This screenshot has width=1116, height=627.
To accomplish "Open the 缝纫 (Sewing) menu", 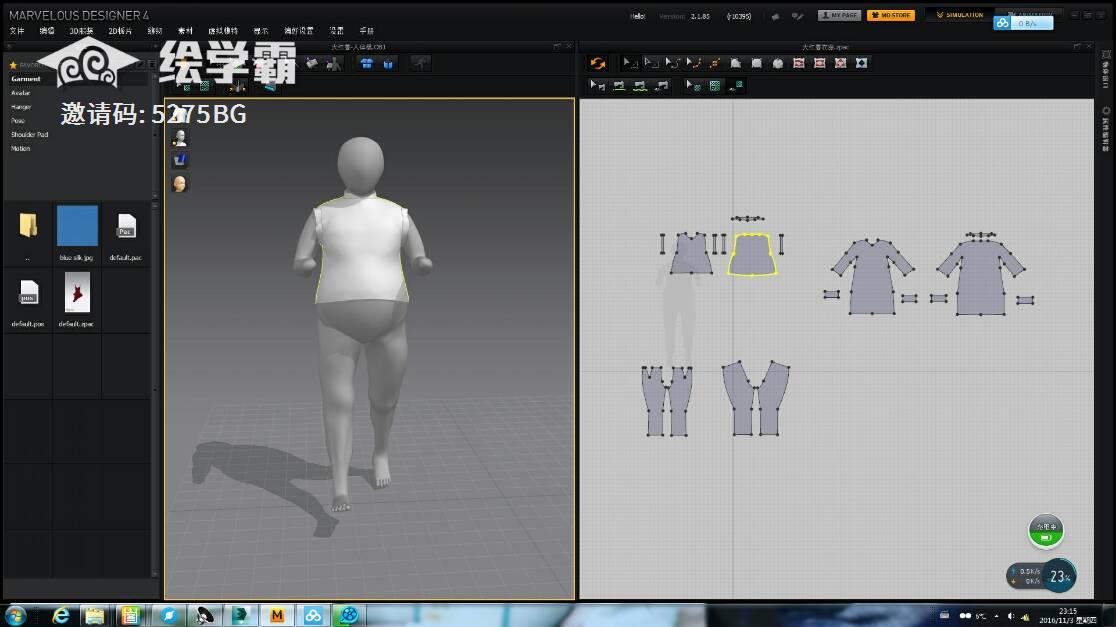I will 154,31.
